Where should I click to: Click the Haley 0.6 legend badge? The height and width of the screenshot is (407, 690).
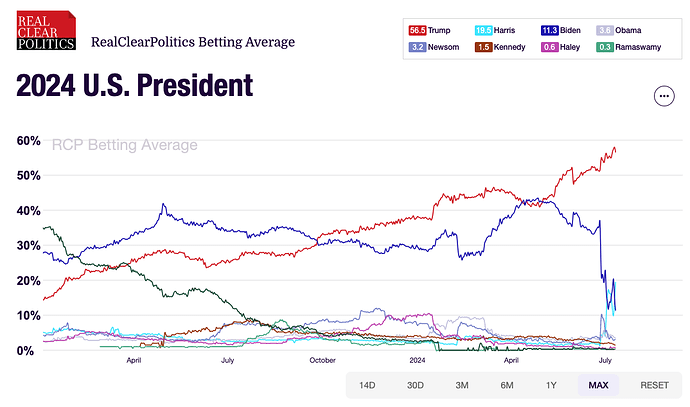[x=550, y=47]
